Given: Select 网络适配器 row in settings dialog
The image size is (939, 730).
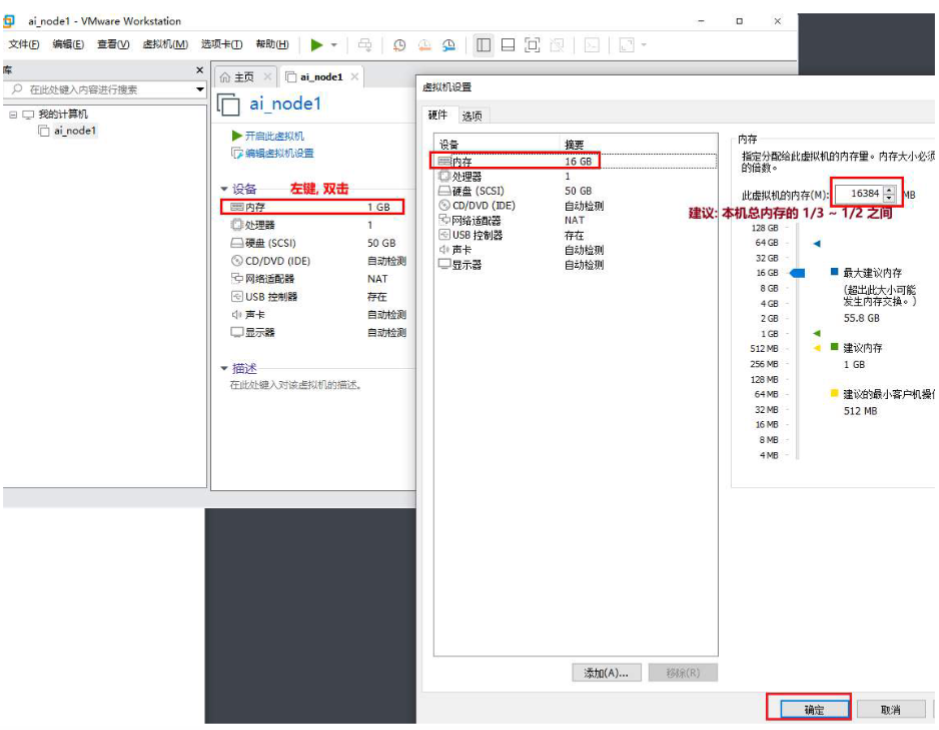Looking at the screenshot, I should pyautogui.click(x=577, y=220).
